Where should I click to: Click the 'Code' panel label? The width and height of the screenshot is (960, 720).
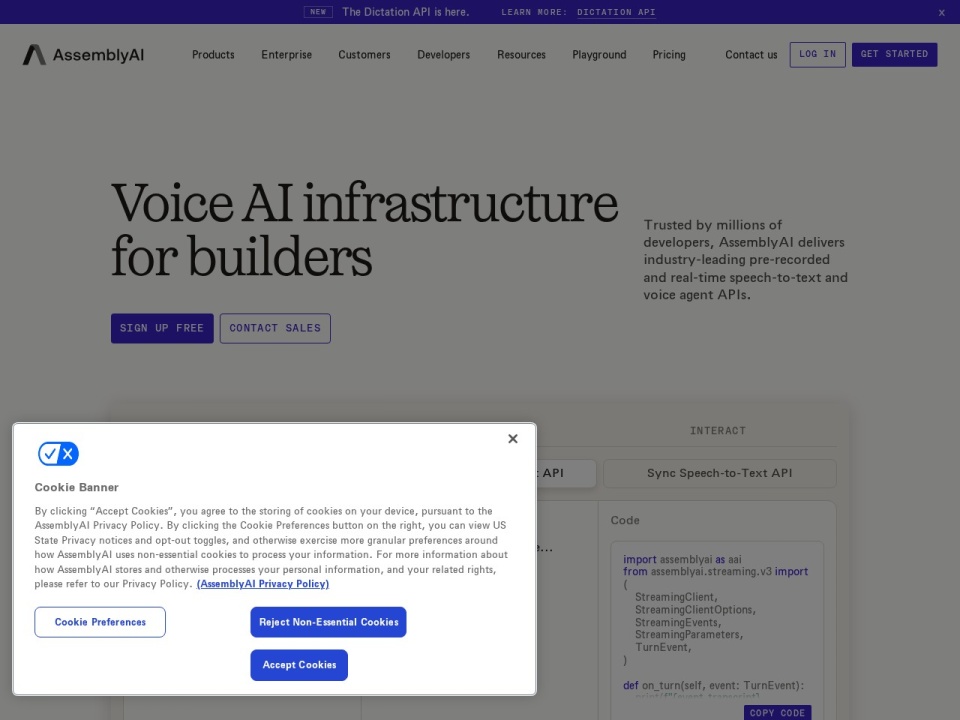(x=624, y=520)
